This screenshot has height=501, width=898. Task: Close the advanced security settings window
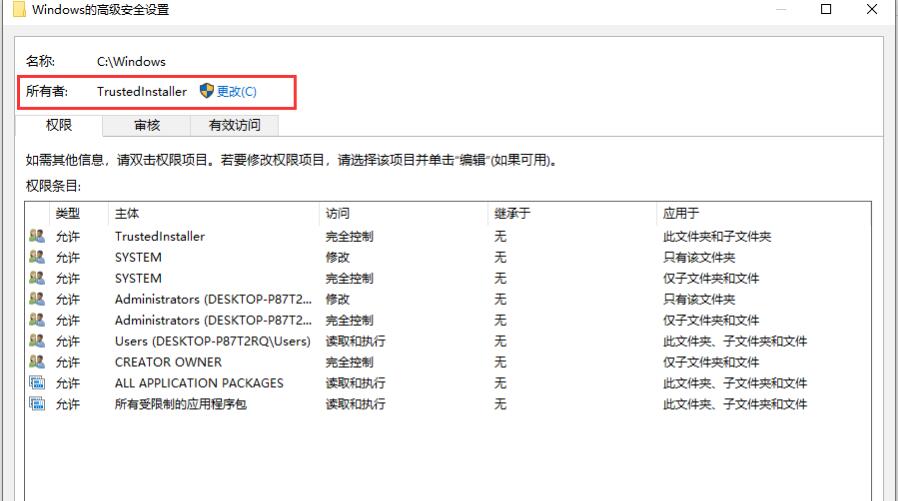(x=872, y=9)
